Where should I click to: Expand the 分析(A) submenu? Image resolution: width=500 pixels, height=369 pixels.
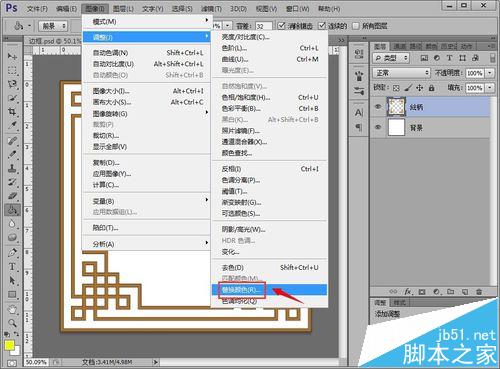pos(146,244)
